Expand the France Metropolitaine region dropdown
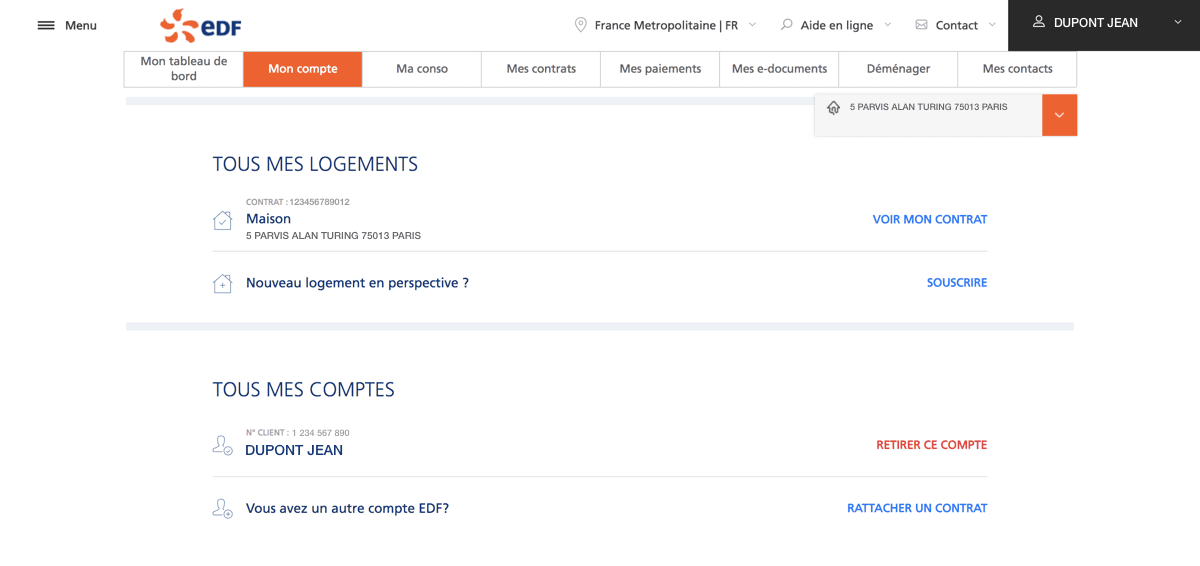1200x566 pixels. click(x=752, y=25)
